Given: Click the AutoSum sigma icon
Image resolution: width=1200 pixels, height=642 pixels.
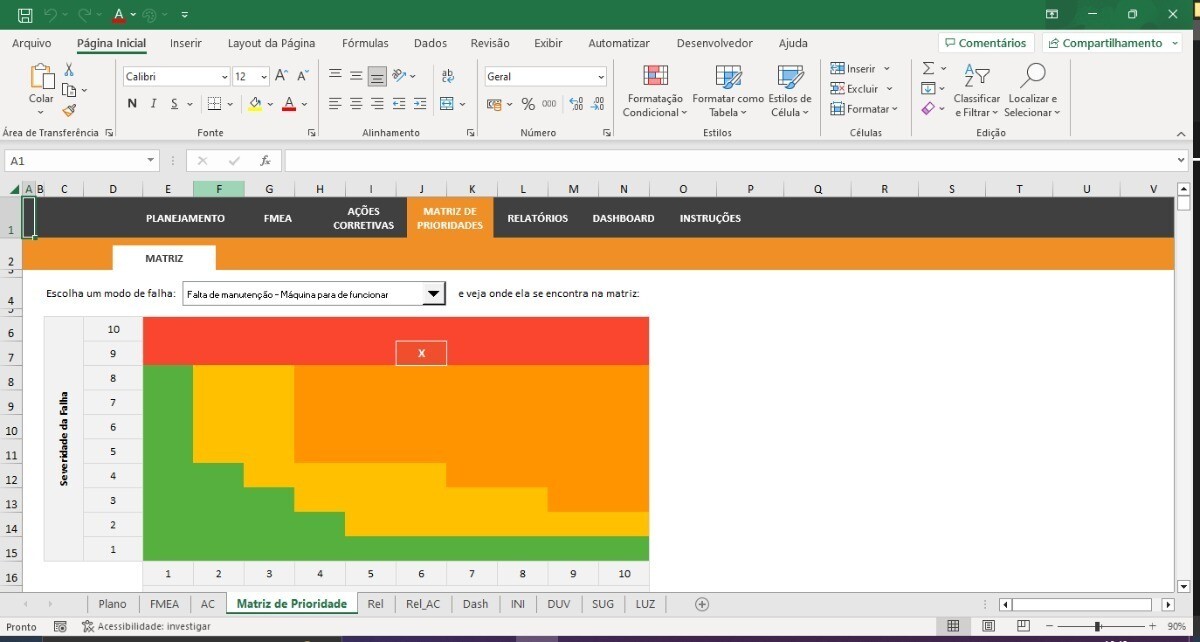Looking at the screenshot, I should tap(929, 69).
